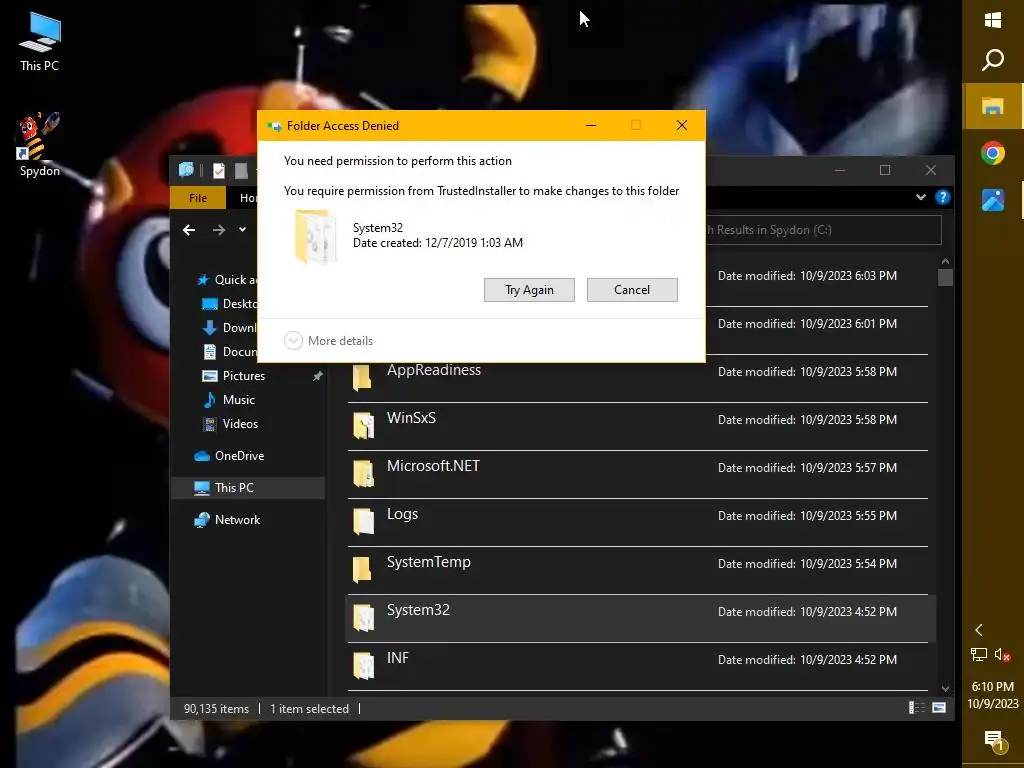
Task: Switch to details view in status bar
Action: click(x=917, y=708)
